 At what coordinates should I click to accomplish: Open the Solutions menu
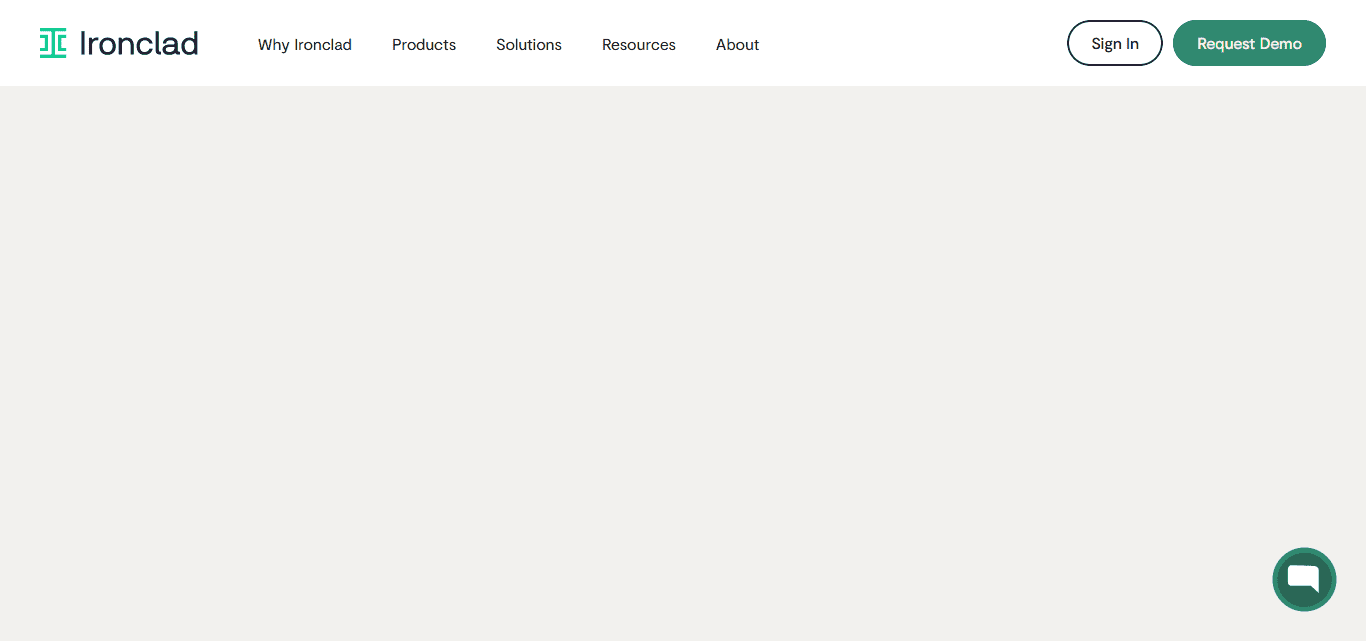pyautogui.click(x=529, y=44)
